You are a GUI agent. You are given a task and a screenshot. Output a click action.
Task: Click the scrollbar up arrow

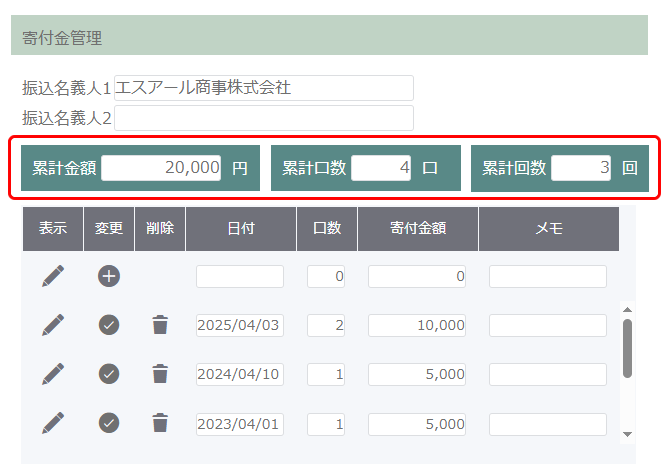(x=627, y=310)
